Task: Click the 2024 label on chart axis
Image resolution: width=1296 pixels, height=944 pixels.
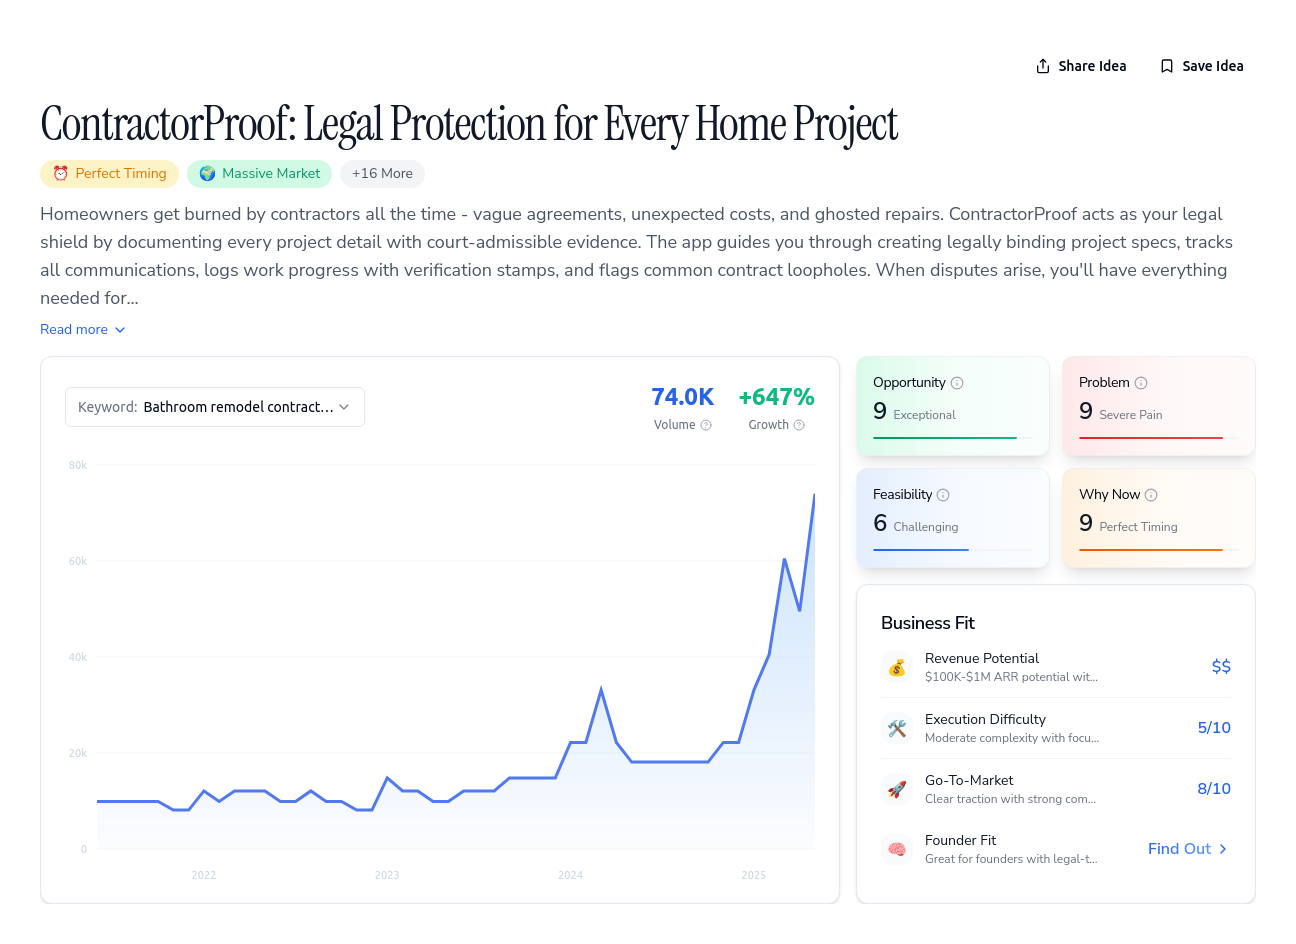Action: (x=571, y=875)
